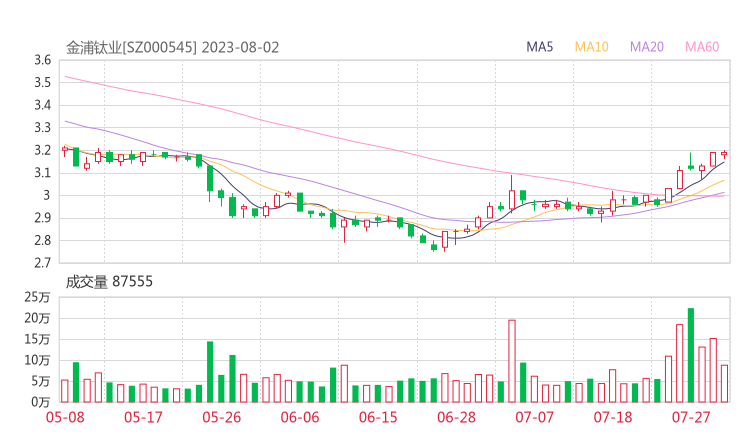Click the MA20 legend label

click(647, 47)
